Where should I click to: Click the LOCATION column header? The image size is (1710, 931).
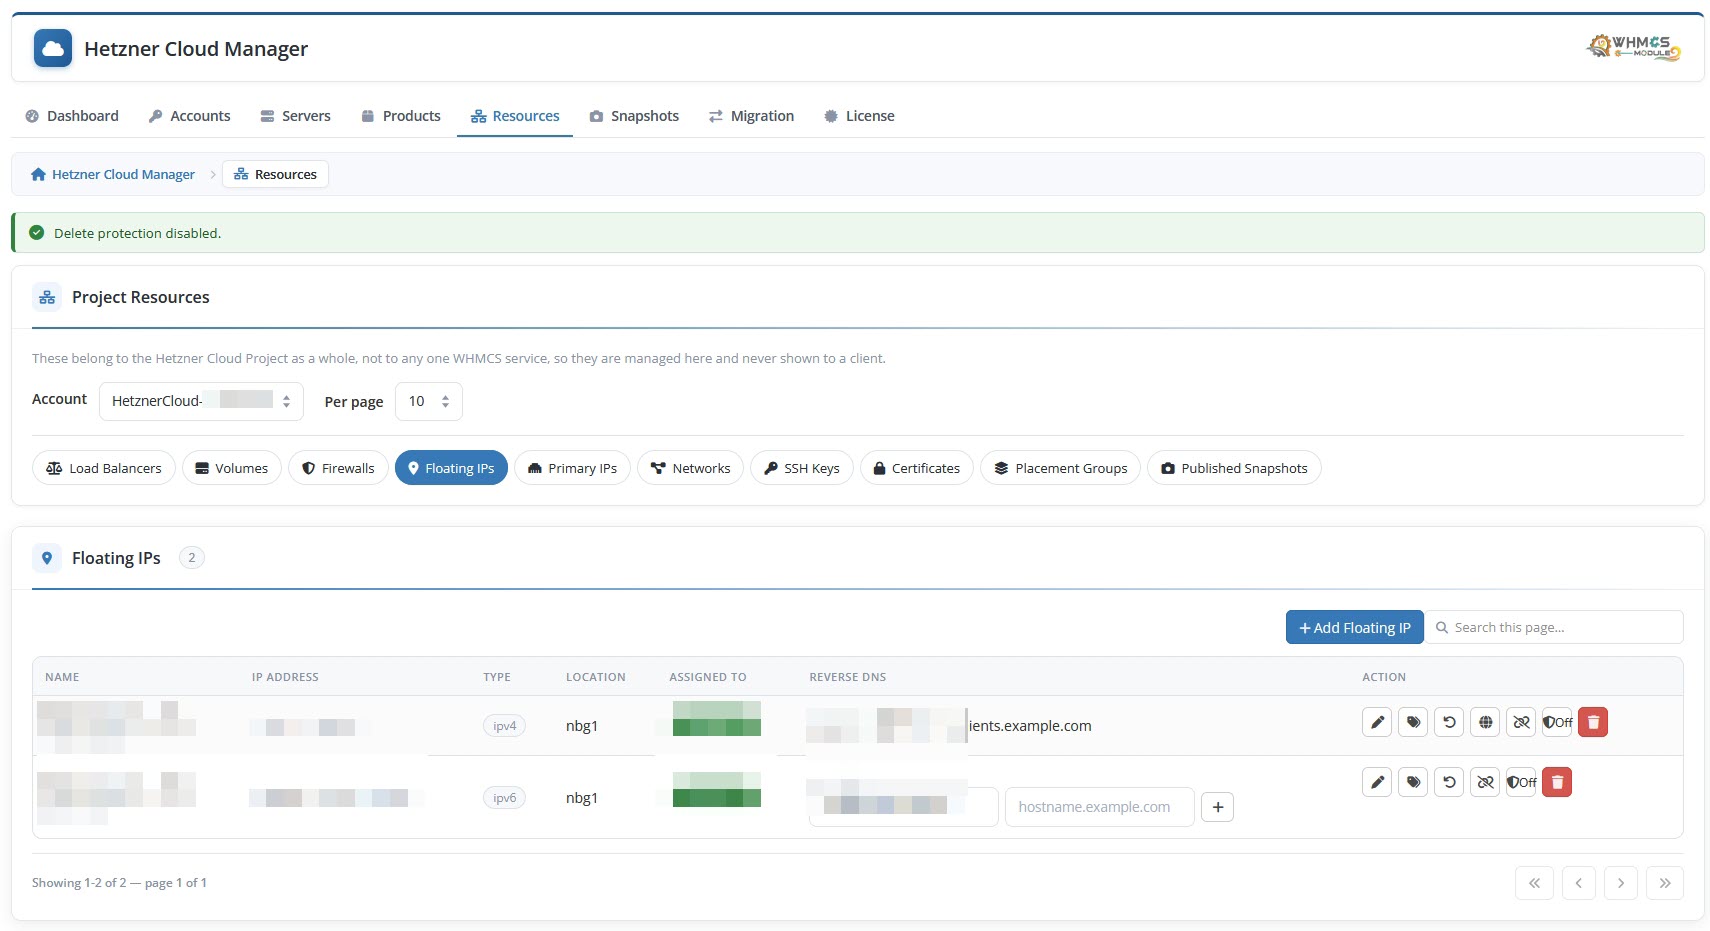click(596, 677)
